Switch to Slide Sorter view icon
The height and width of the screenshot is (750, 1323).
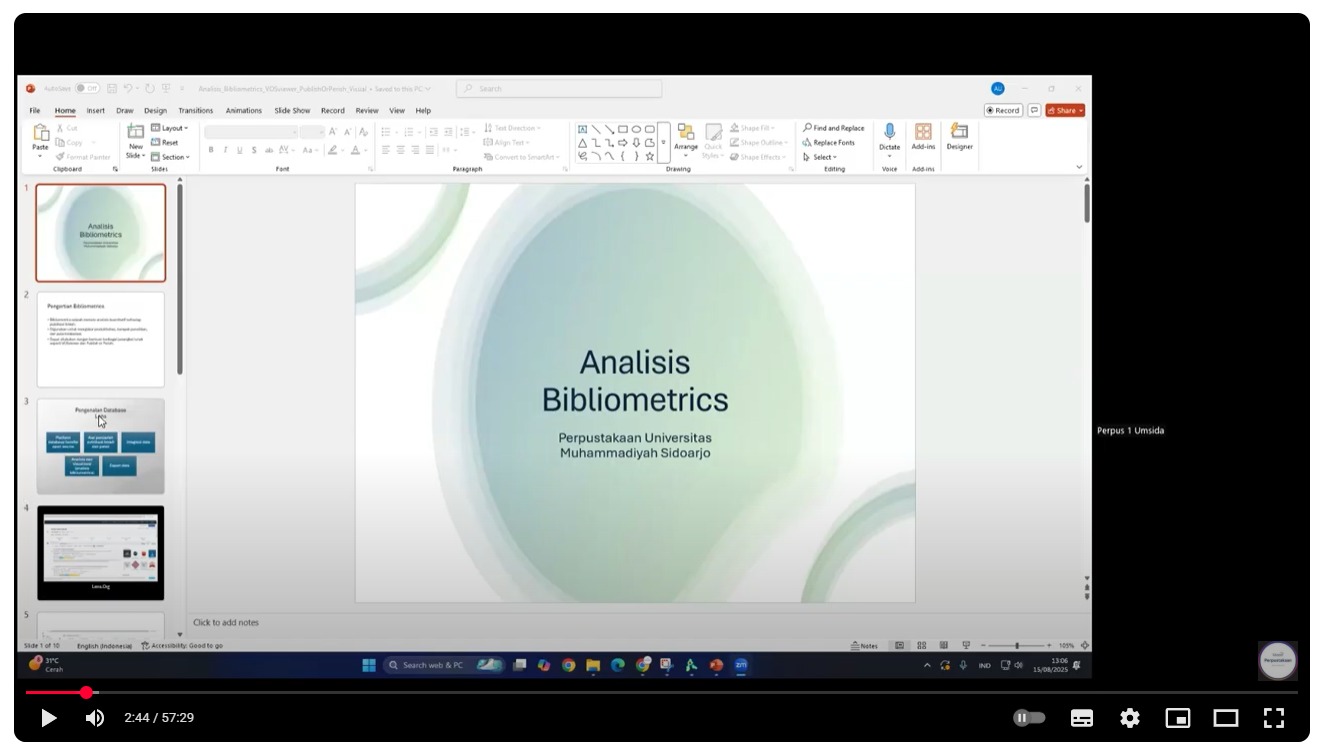click(922, 646)
